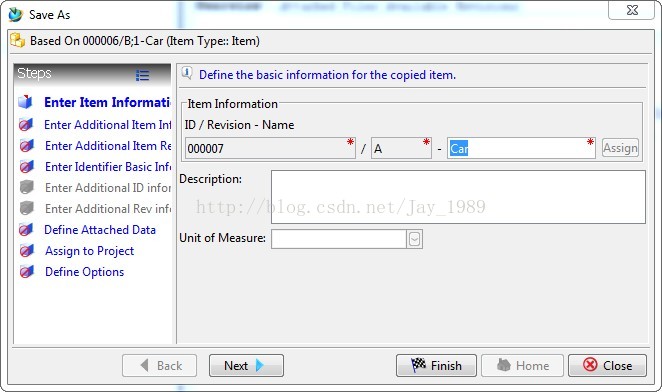Select the Enter Item Information step icon

[x=26, y=102]
